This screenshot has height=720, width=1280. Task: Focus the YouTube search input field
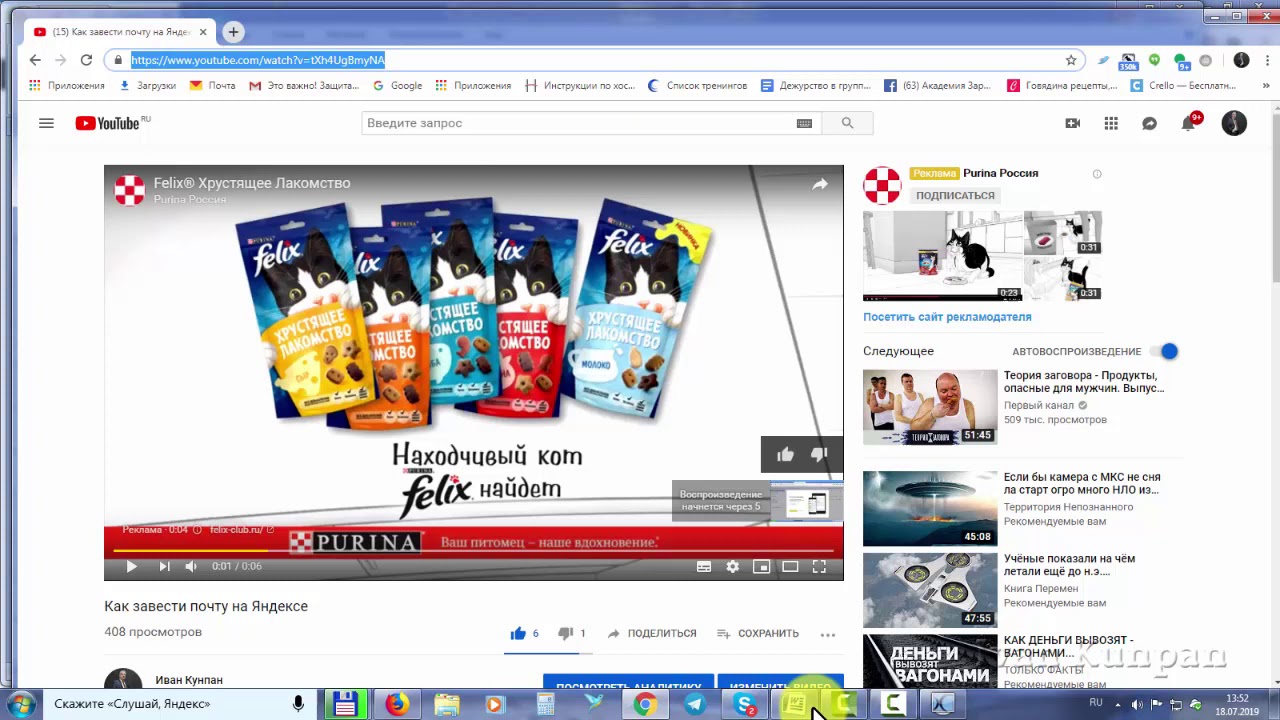tap(577, 123)
